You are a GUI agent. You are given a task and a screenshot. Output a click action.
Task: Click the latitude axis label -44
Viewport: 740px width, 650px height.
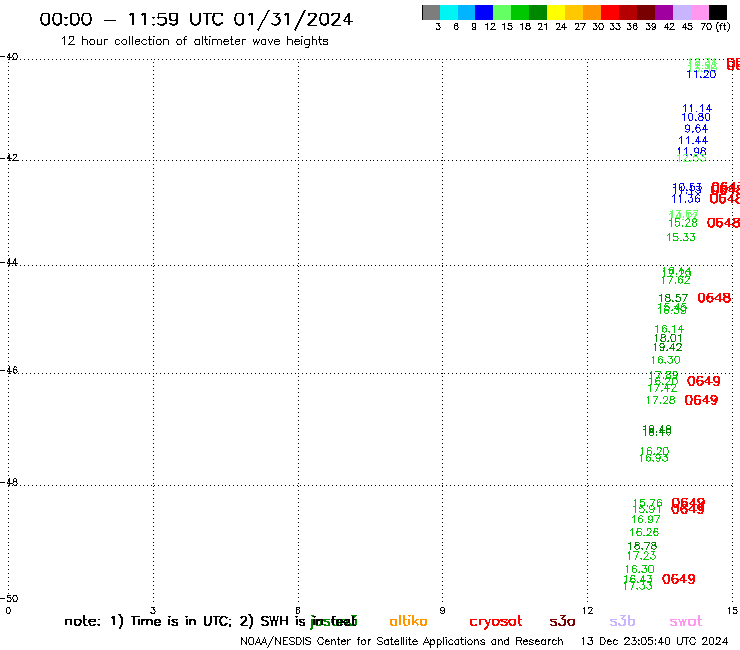click(x=9, y=262)
